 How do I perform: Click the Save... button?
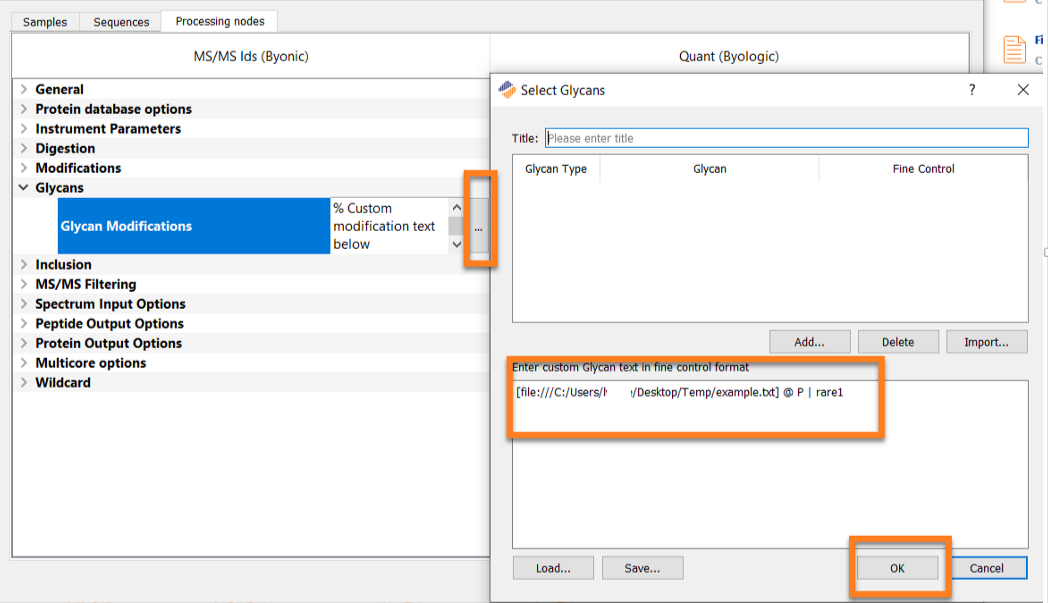point(642,568)
